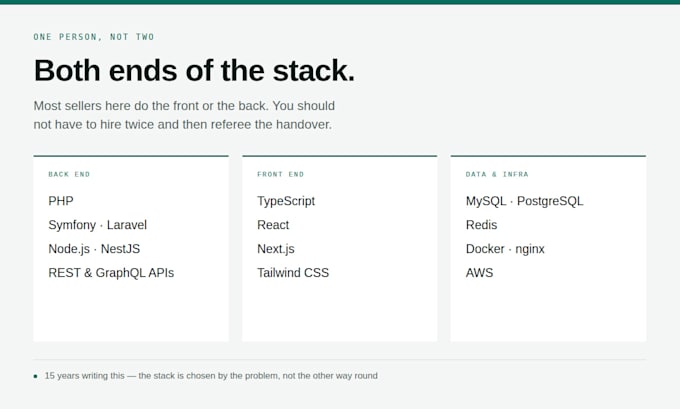Select the 'Symfony · Laravel' row

point(98,225)
